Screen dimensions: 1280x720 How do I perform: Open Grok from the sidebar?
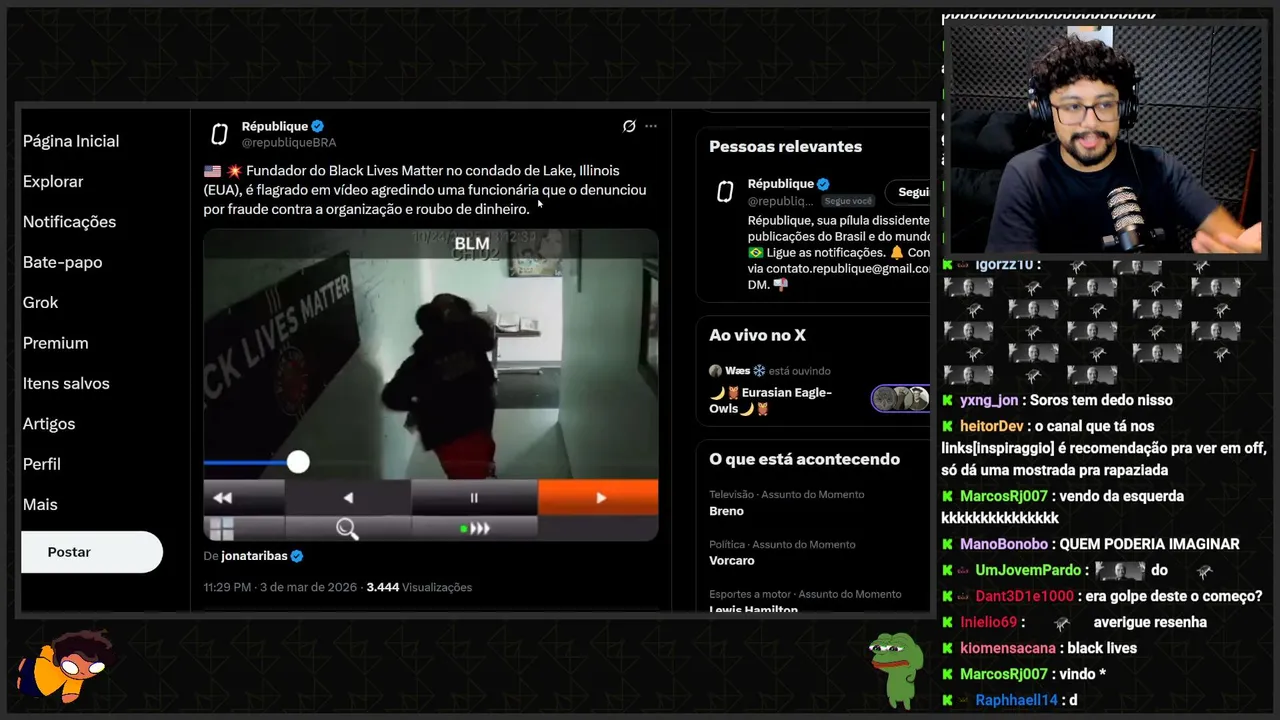pyautogui.click(x=40, y=302)
